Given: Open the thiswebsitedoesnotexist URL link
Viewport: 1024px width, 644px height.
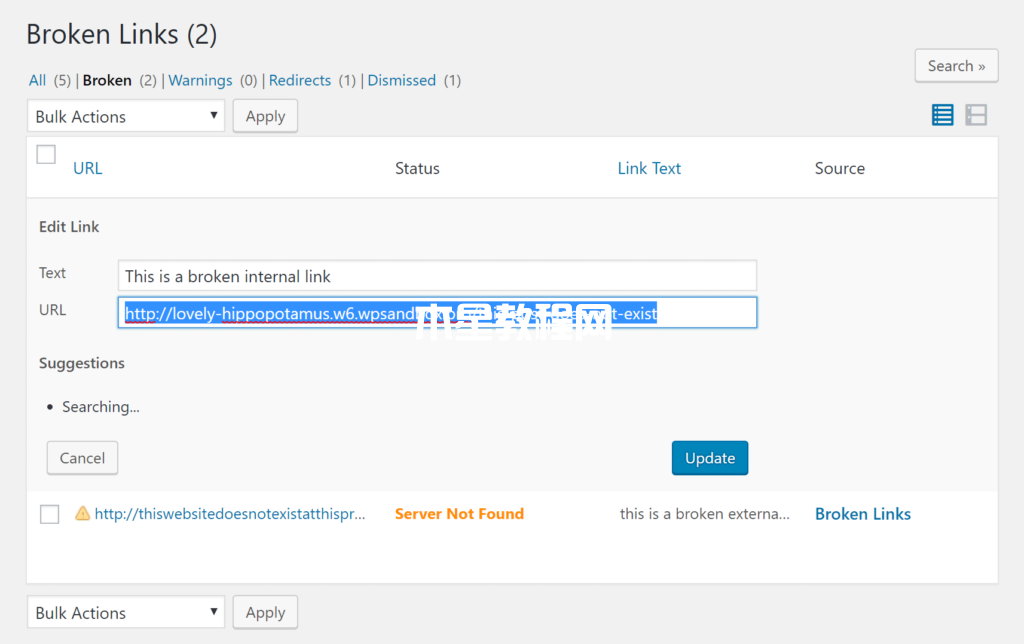Looking at the screenshot, I should [x=230, y=514].
